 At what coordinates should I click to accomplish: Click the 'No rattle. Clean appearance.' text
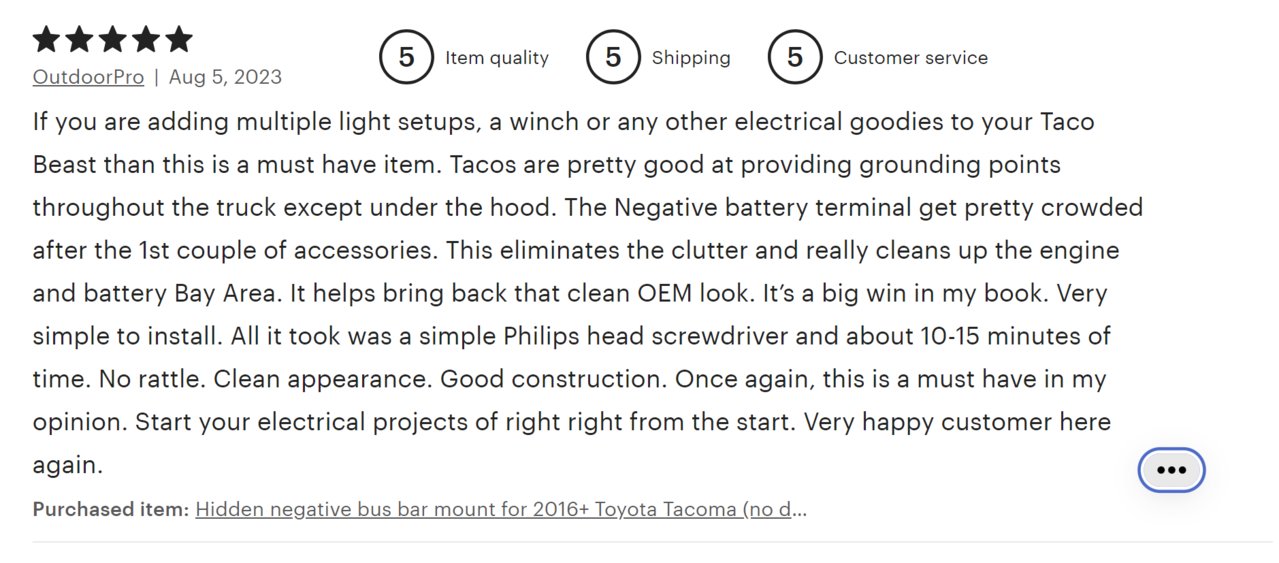tap(254, 380)
